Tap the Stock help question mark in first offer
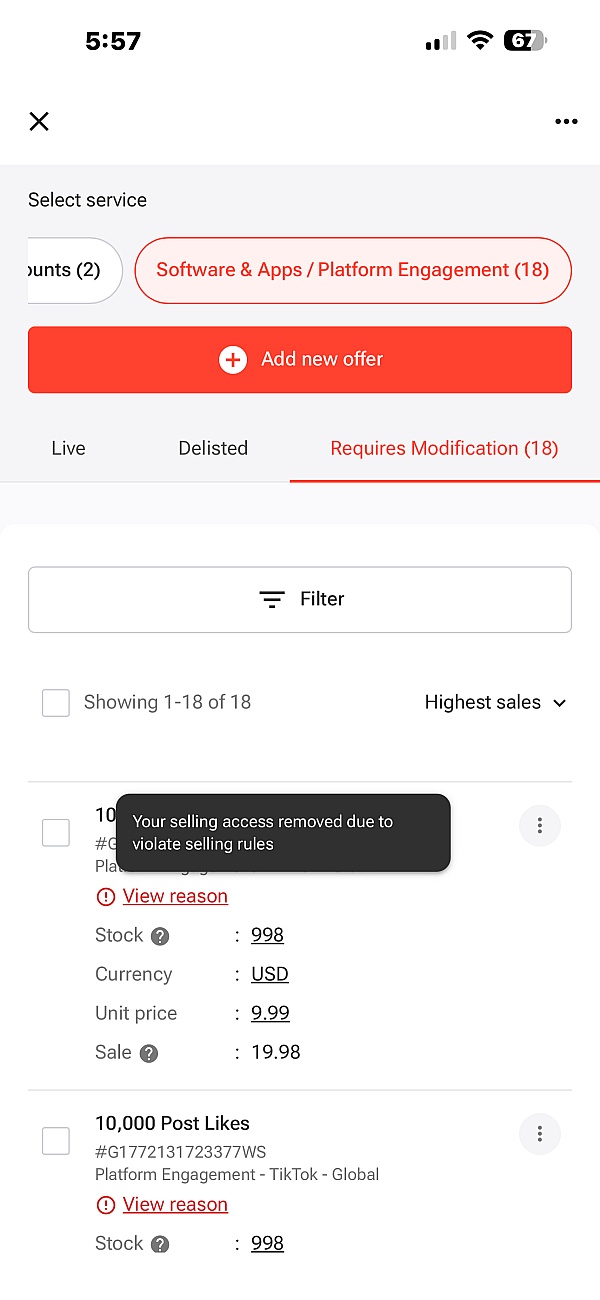 click(160, 937)
